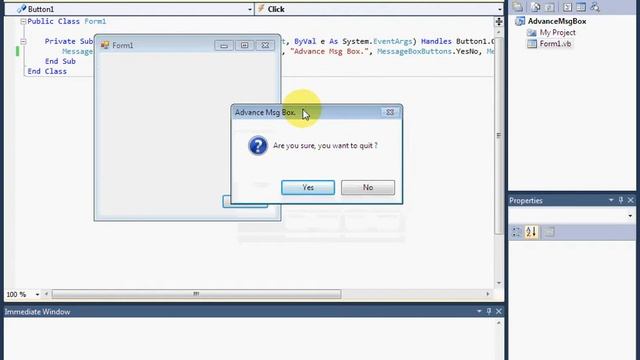Select the Categorized view icon in Properties
The width and height of the screenshot is (640, 360).
click(x=517, y=232)
